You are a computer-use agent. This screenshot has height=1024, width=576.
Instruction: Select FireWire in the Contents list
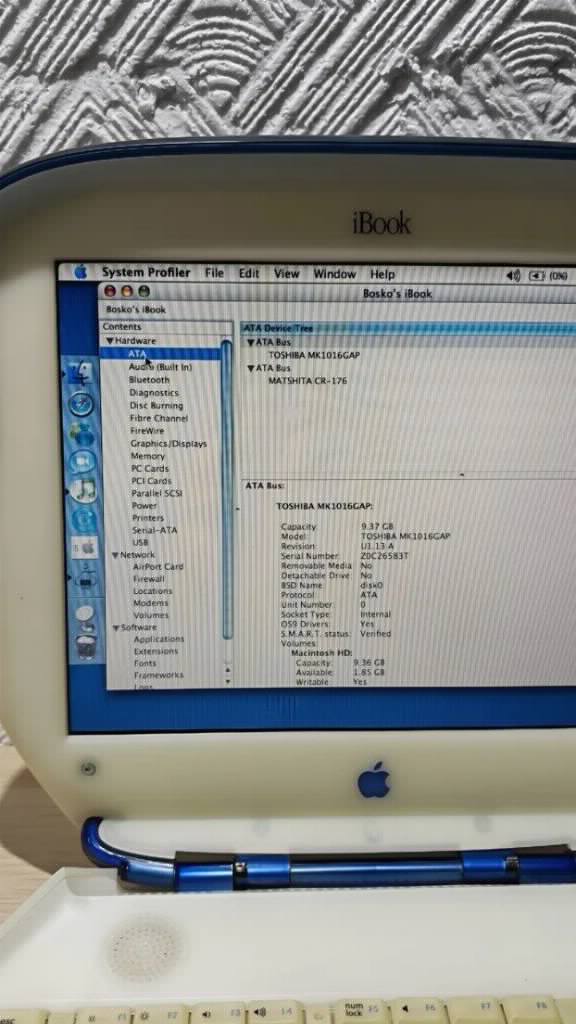(x=147, y=430)
